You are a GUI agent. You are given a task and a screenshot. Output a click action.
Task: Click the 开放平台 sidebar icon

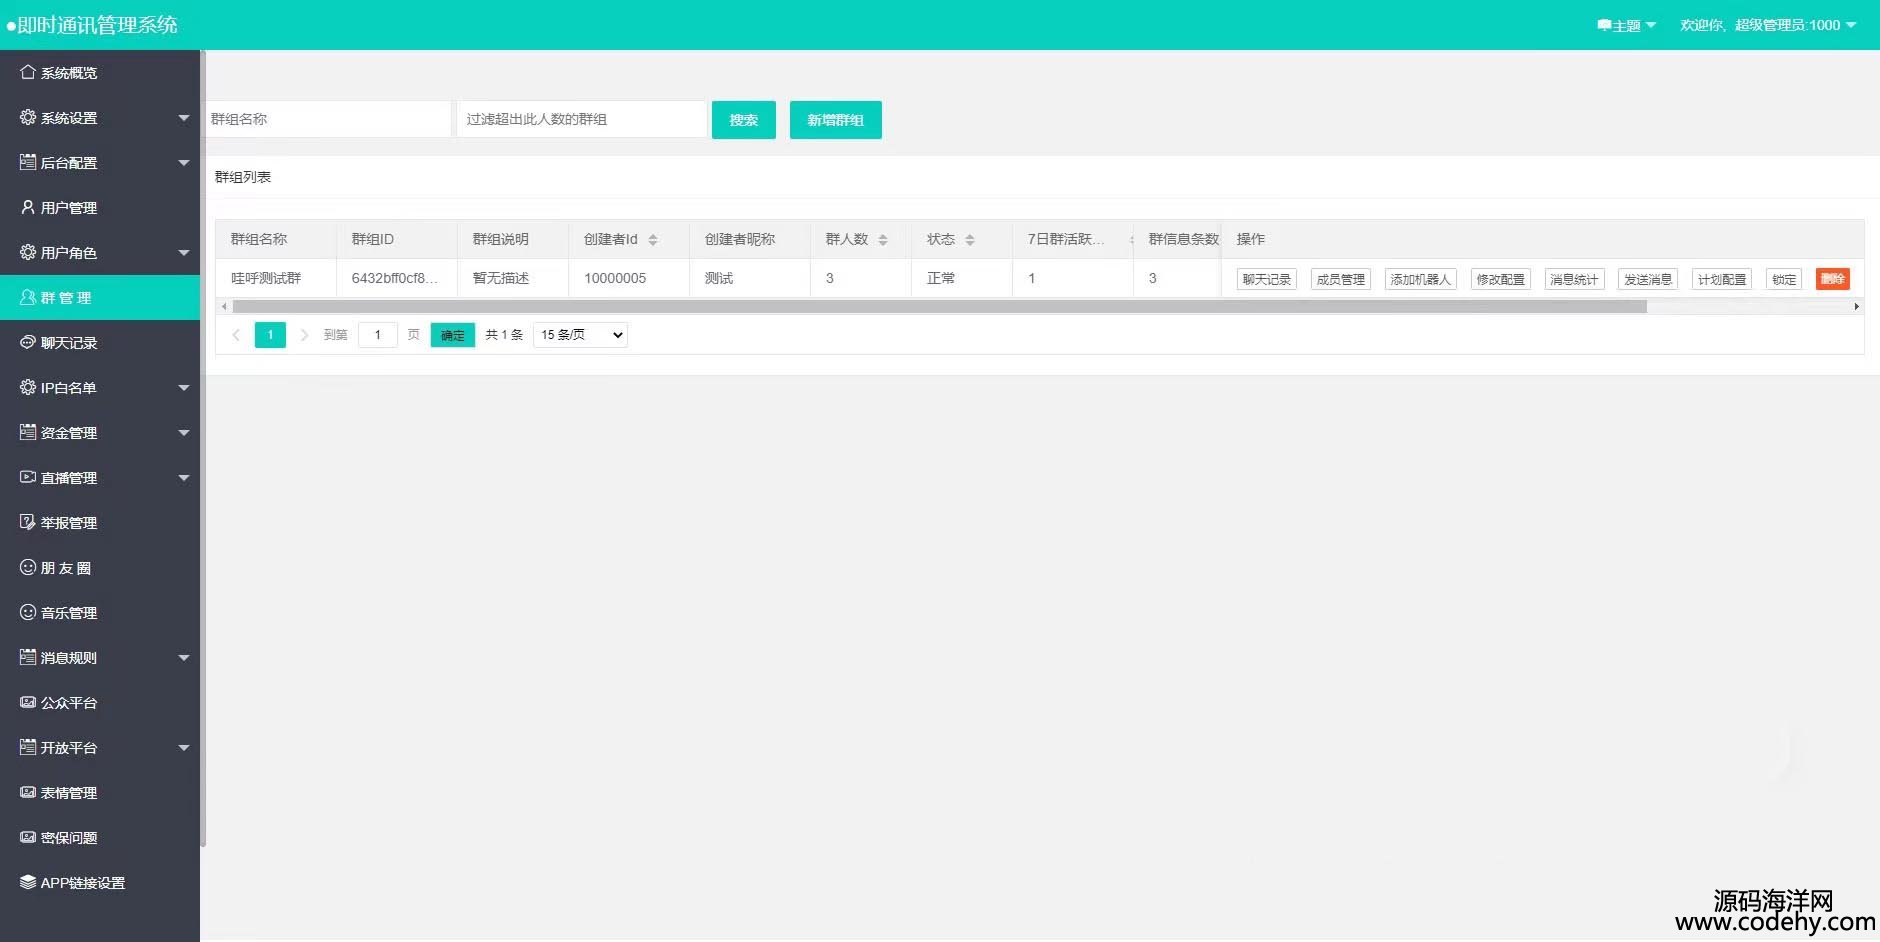pyautogui.click(x=28, y=747)
